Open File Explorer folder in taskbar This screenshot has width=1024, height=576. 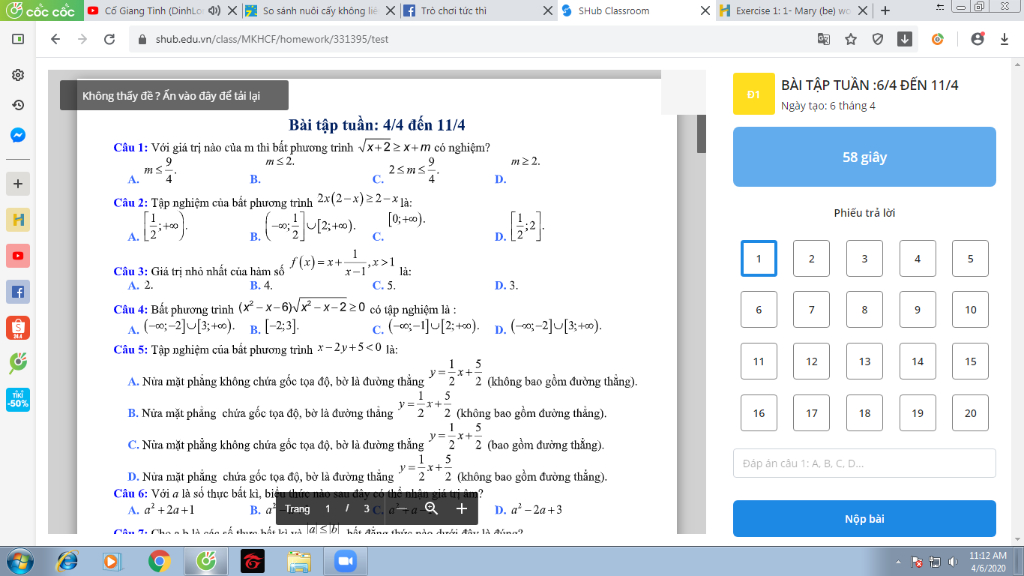(299, 561)
